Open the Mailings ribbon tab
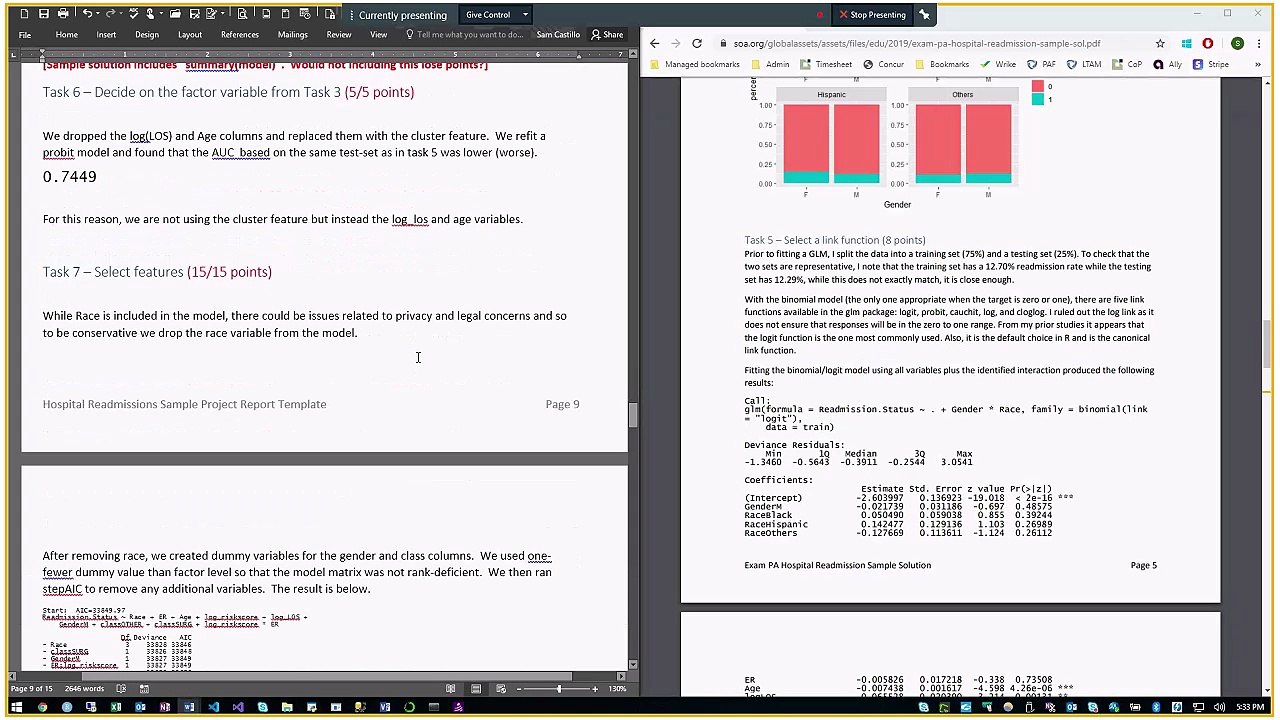The width and height of the screenshot is (1280, 720). click(x=292, y=34)
